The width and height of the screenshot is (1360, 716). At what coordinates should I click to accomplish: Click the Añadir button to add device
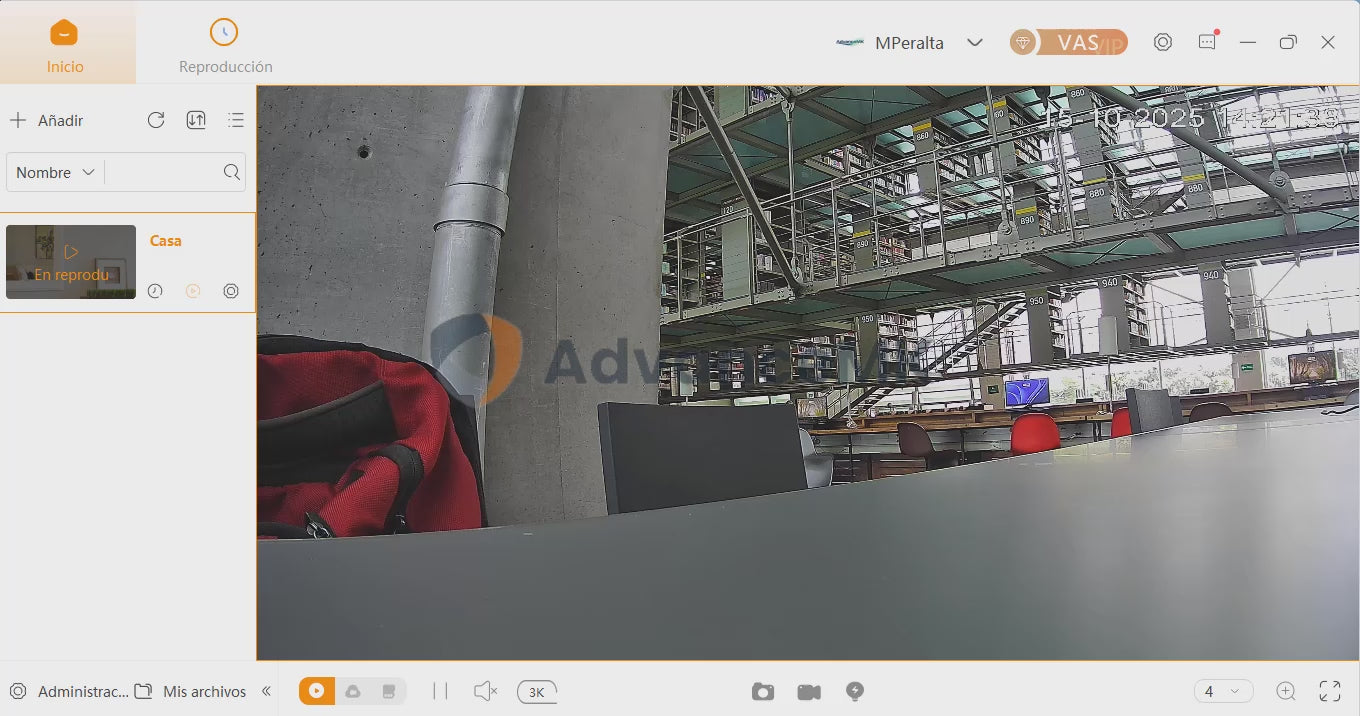click(47, 120)
